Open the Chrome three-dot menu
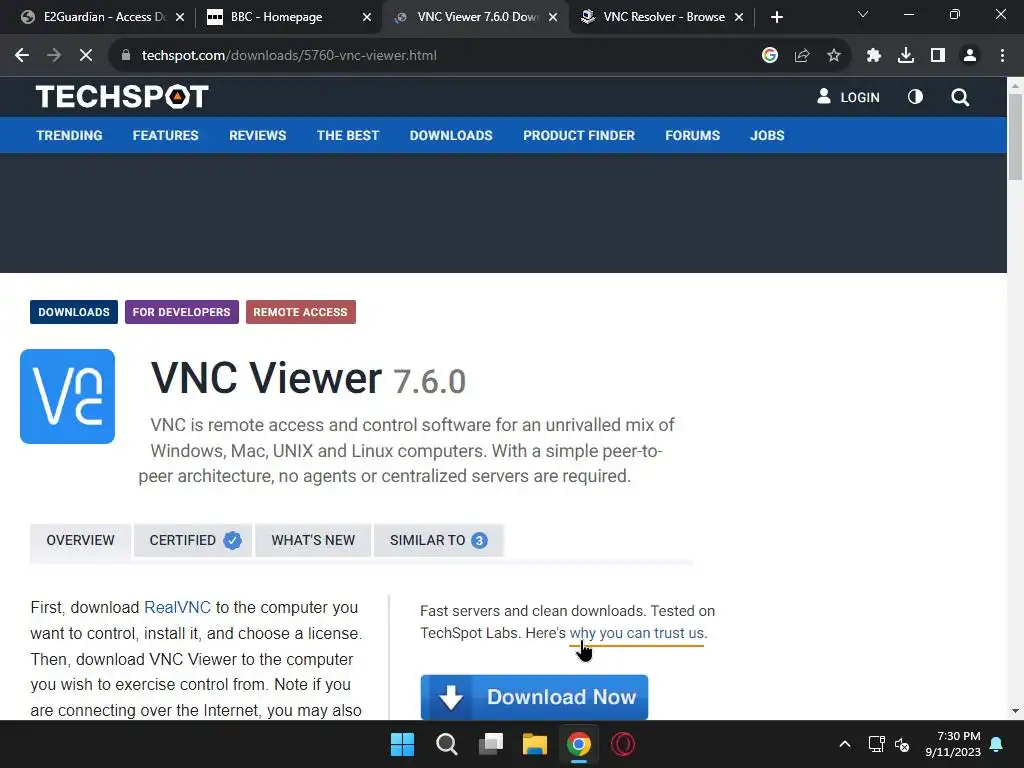This screenshot has height=768, width=1024. point(1002,56)
